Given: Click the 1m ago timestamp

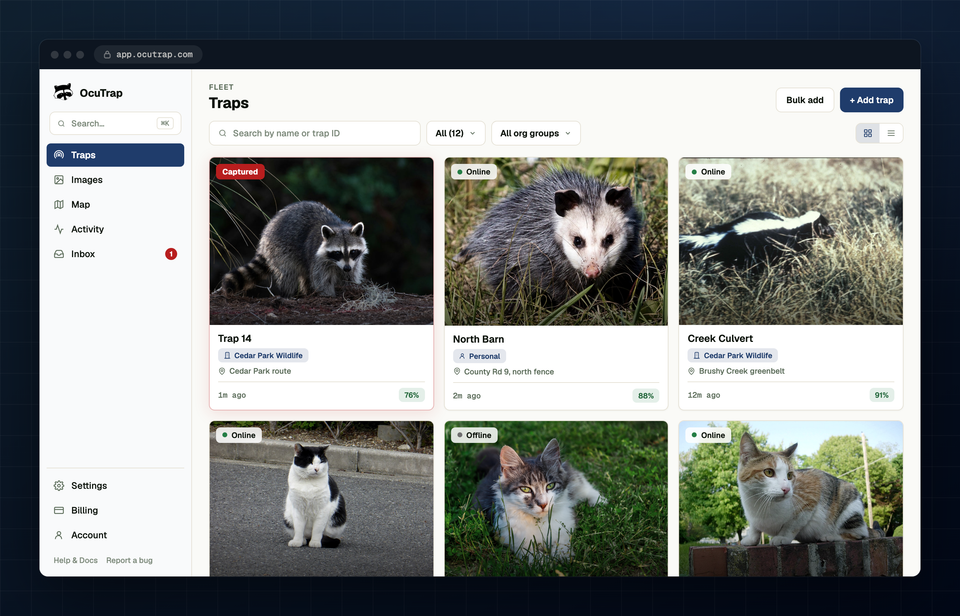Looking at the screenshot, I should (x=232, y=395).
